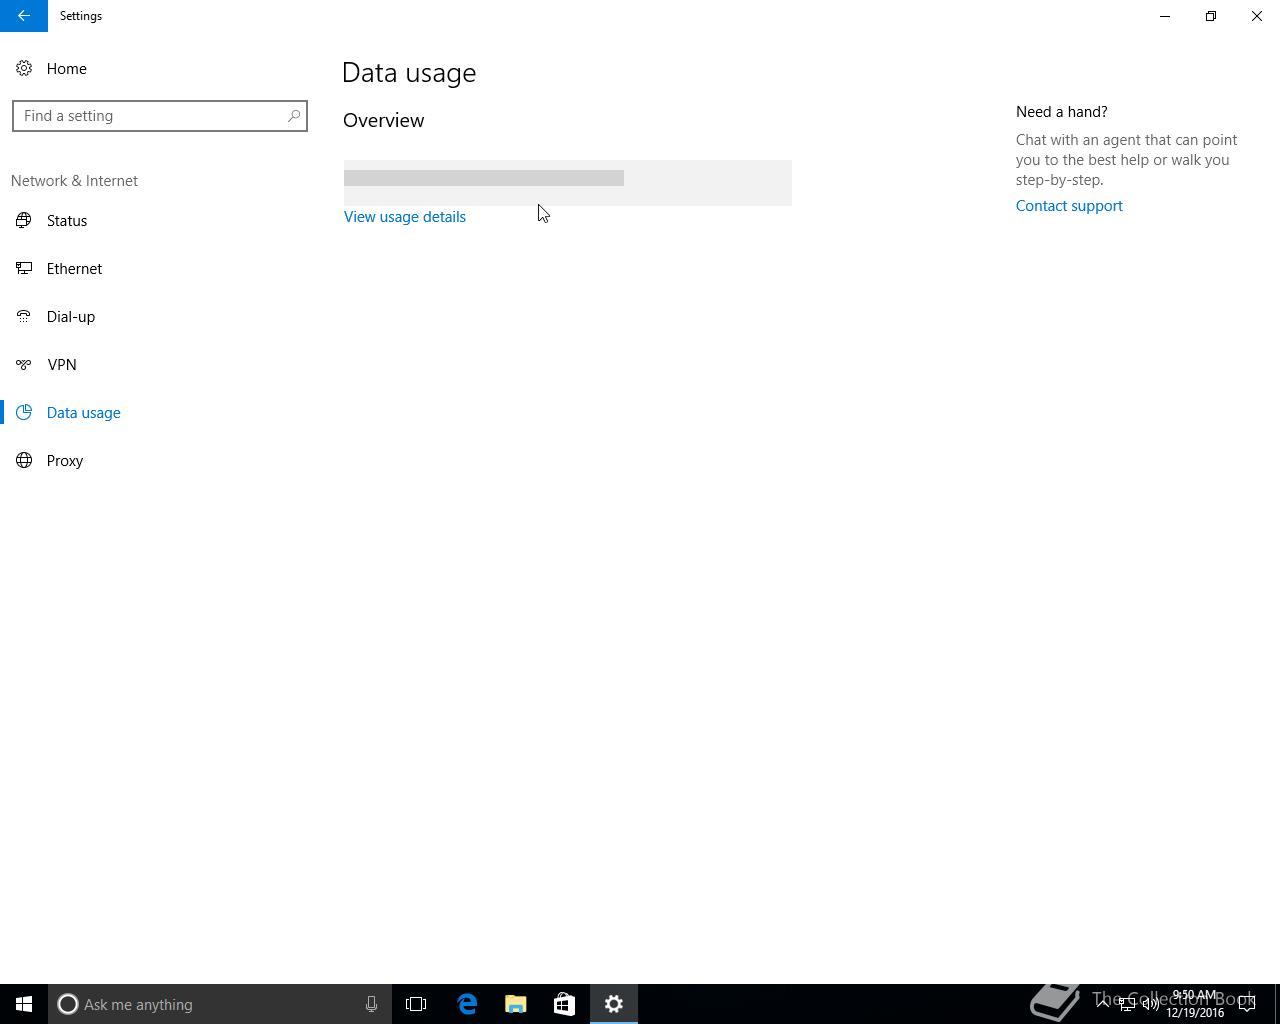
Task: Close the Settings window
Action: (x=1257, y=16)
